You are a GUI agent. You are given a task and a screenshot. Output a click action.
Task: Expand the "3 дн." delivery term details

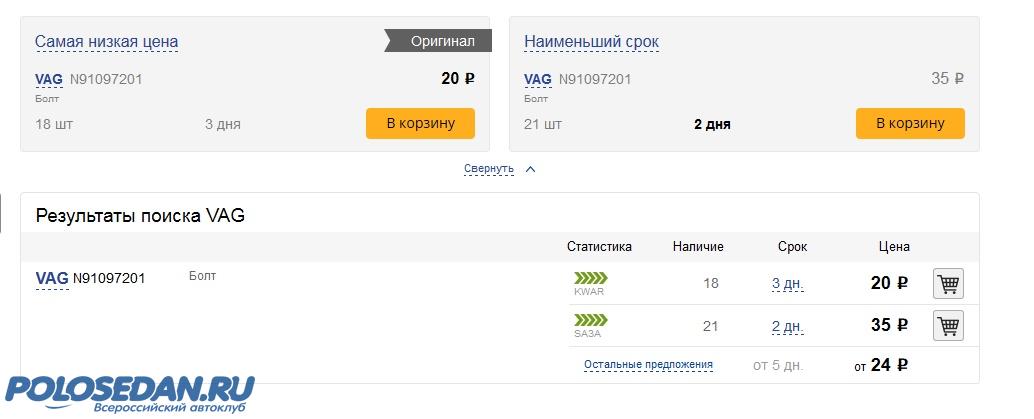tap(787, 284)
